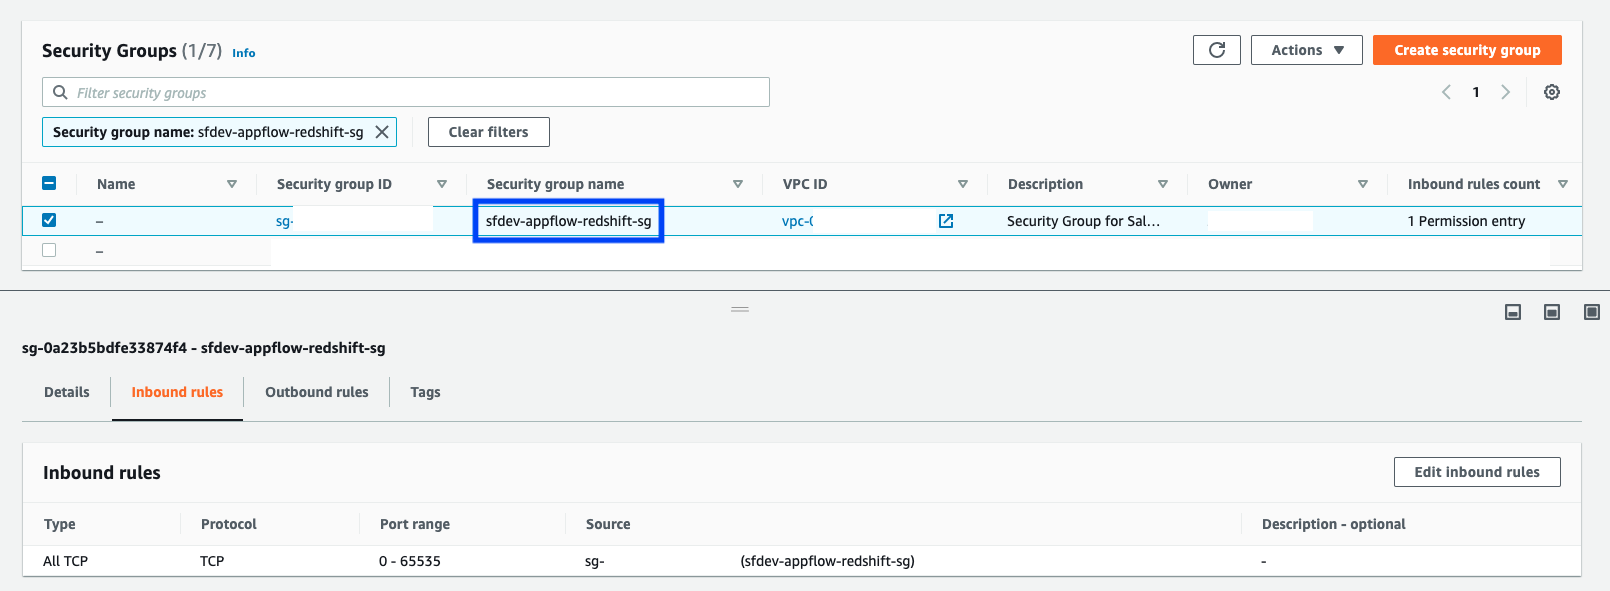Click the '1 Permission entry' cell
The image size is (1610, 591).
[x=1466, y=221]
